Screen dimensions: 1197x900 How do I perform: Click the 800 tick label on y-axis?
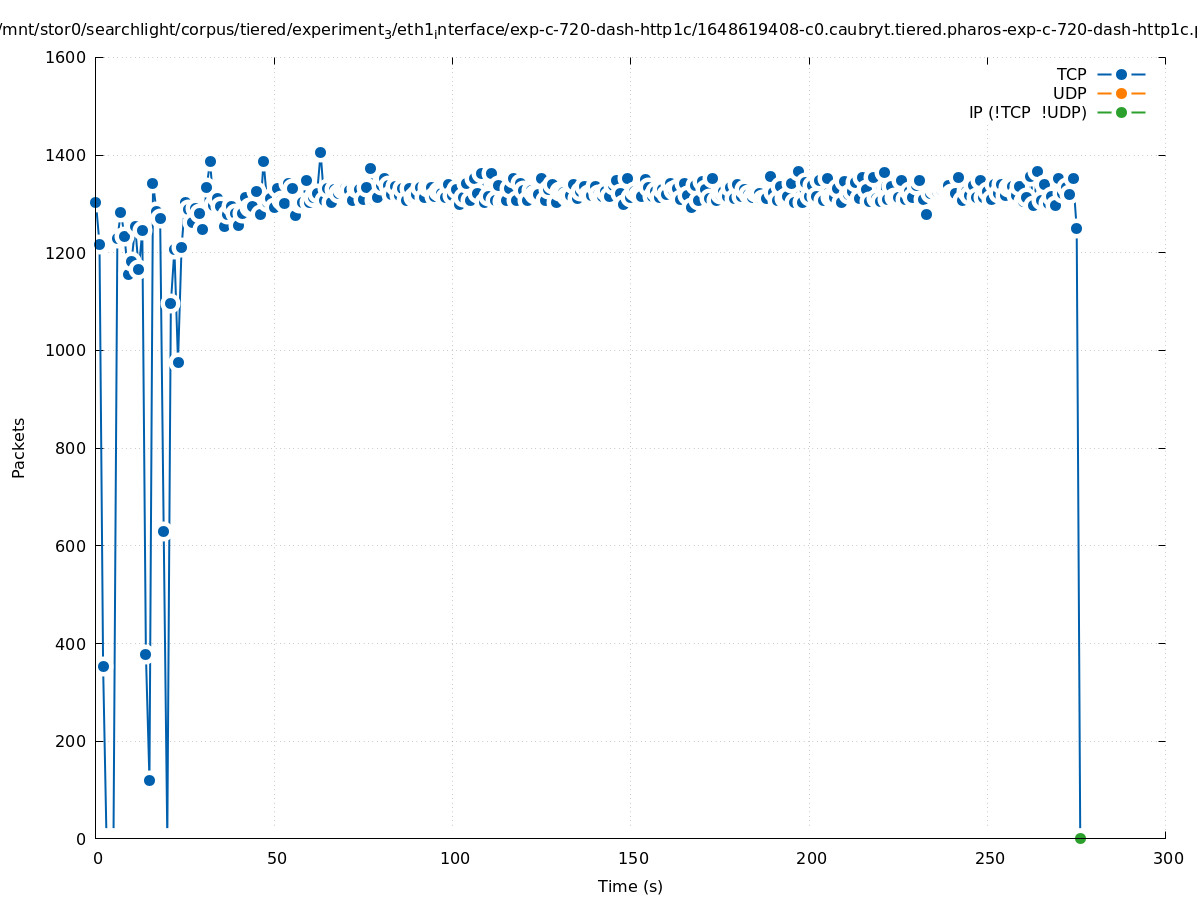tap(70, 448)
